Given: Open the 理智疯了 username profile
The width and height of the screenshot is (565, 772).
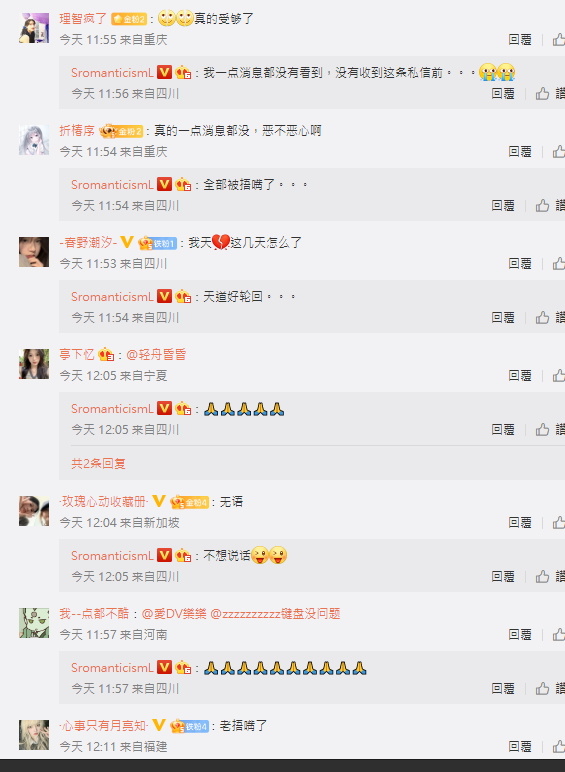Looking at the screenshot, I should (x=83, y=19).
